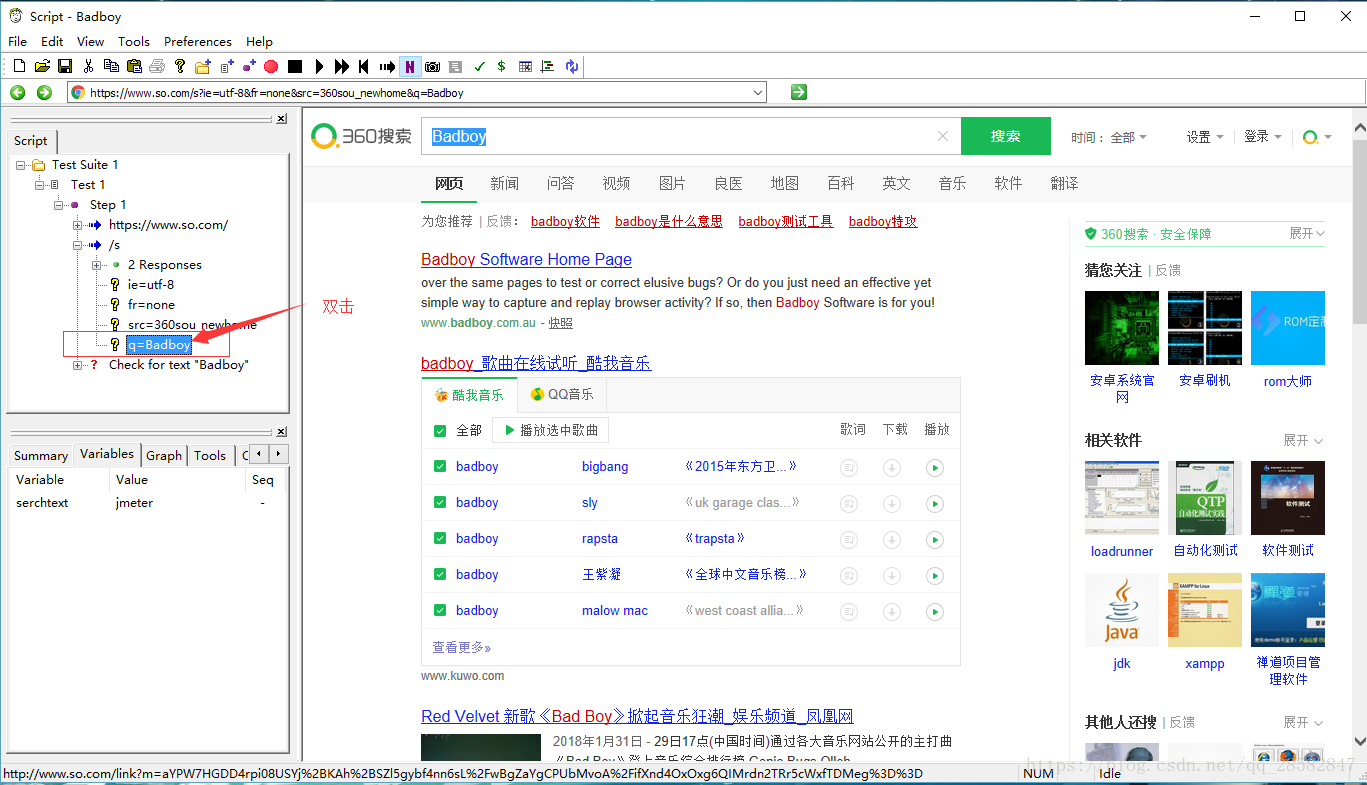Go forward with the green right-arrow button

pos(44,92)
